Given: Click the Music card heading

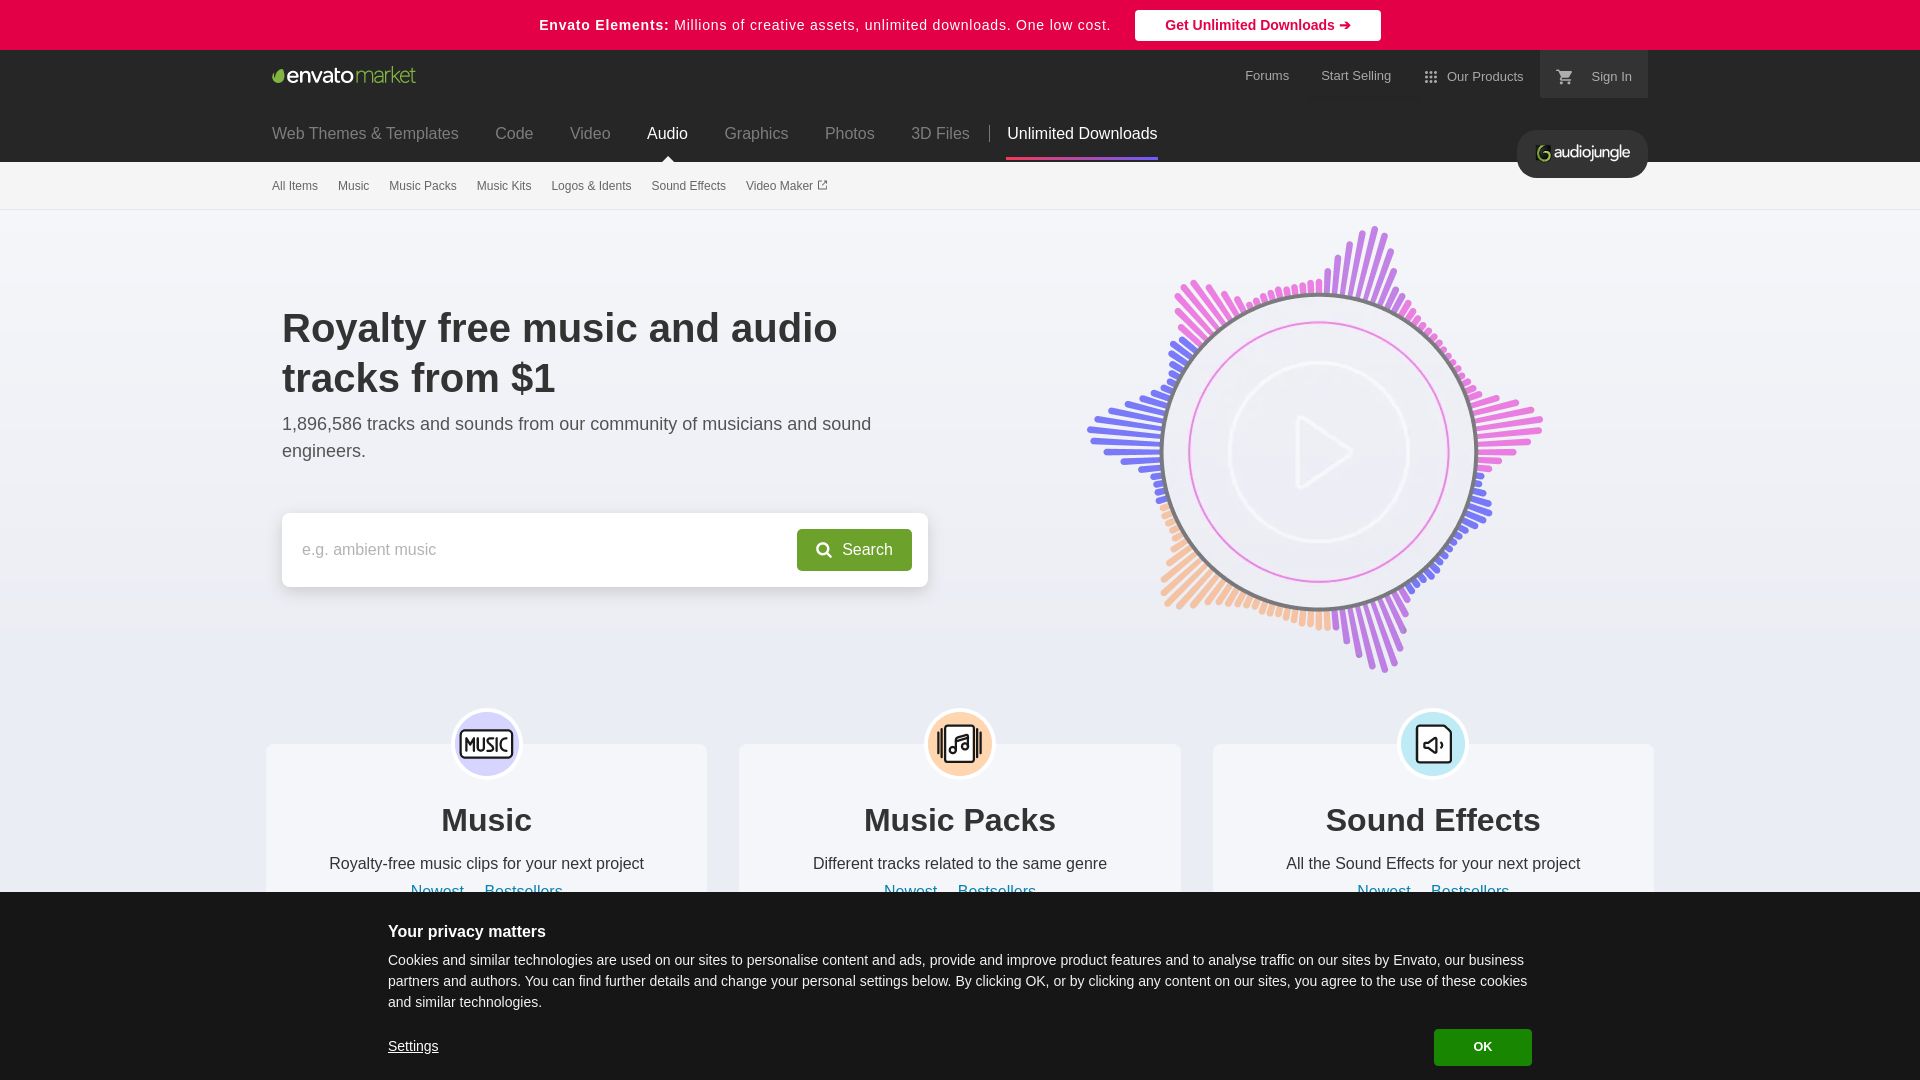Looking at the screenshot, I should coord(486,820).
